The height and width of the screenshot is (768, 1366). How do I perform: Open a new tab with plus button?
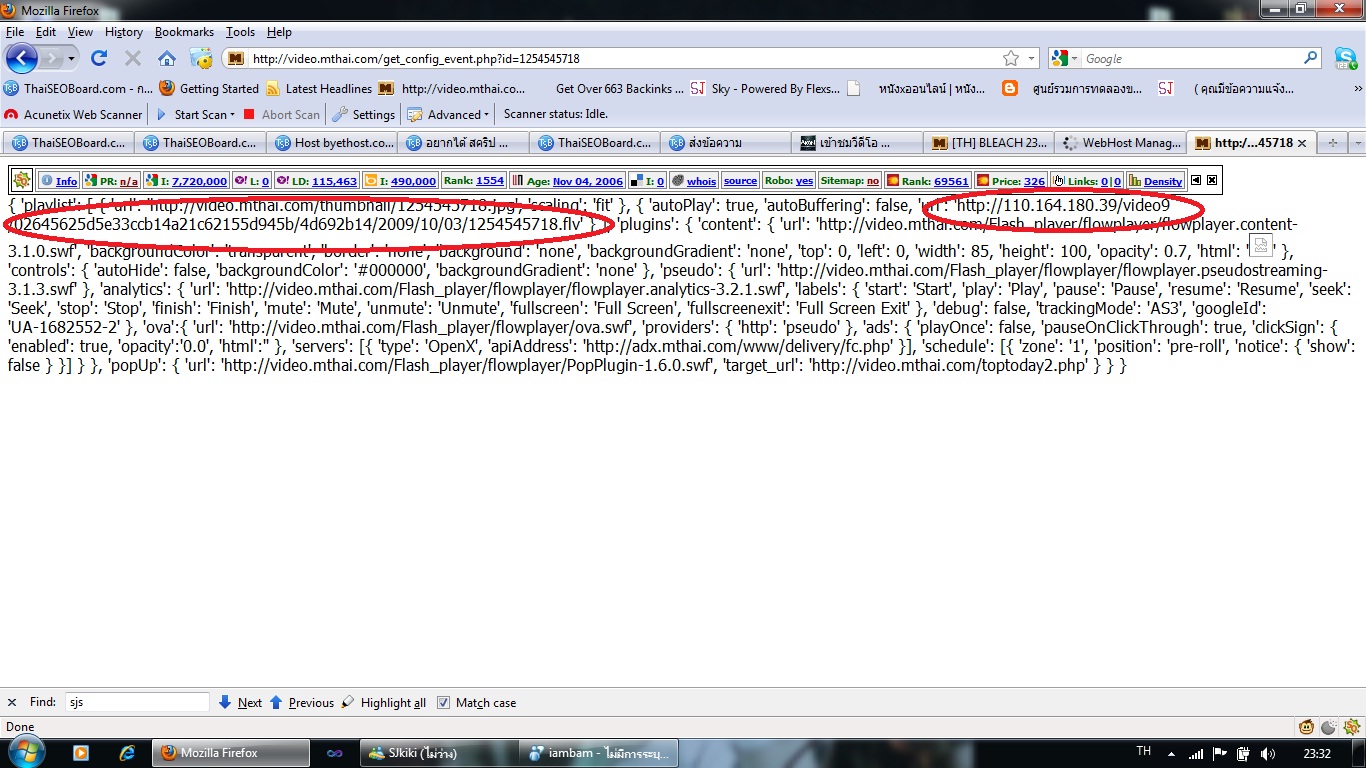(1332, 143)
